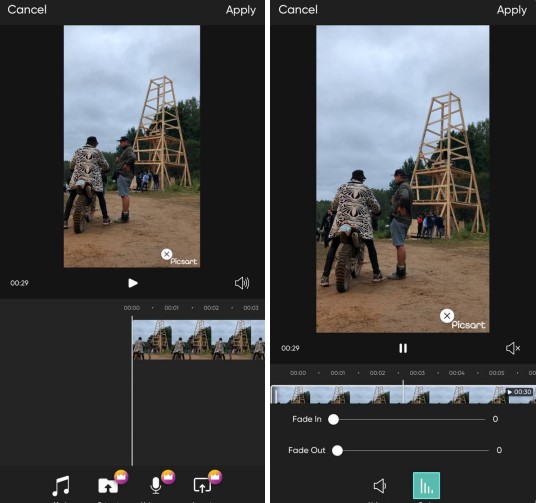Image resolution: width=536 pixels, height=503 pixels.
Task: Tap the Fade Out value 0
Action: [x=499, y=450]
